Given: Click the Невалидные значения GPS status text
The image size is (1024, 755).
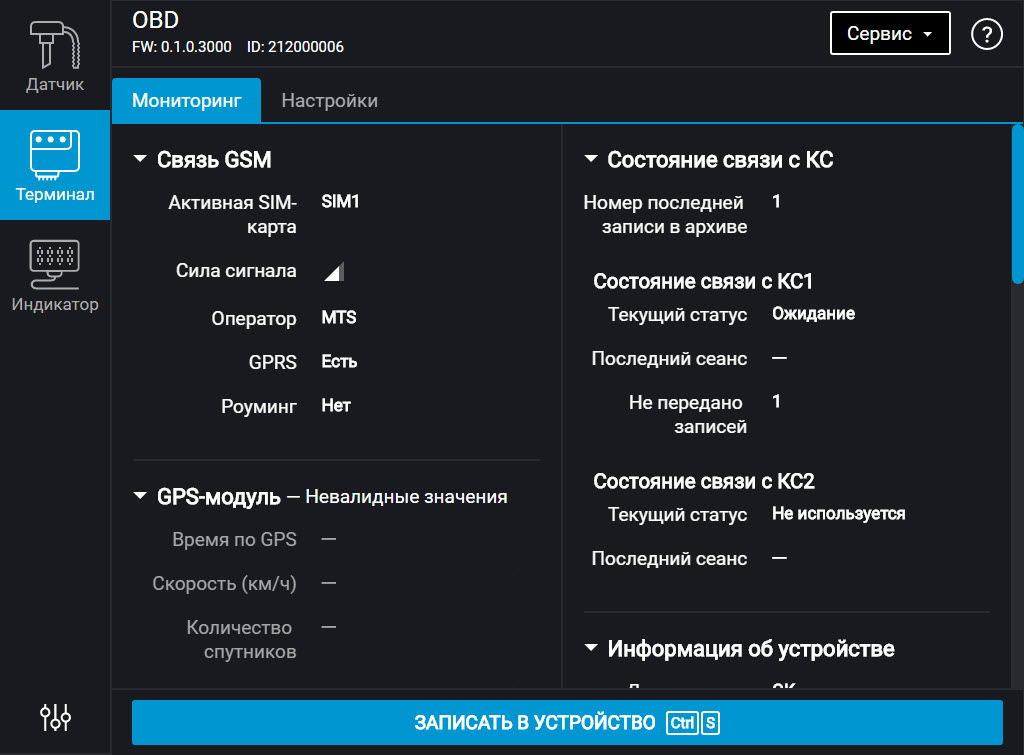Looking at the screenshot, I should 406,497.
